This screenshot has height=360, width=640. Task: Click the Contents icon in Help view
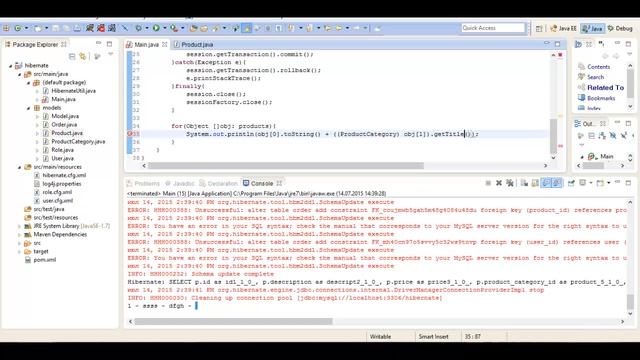click(x=582, y=67)
